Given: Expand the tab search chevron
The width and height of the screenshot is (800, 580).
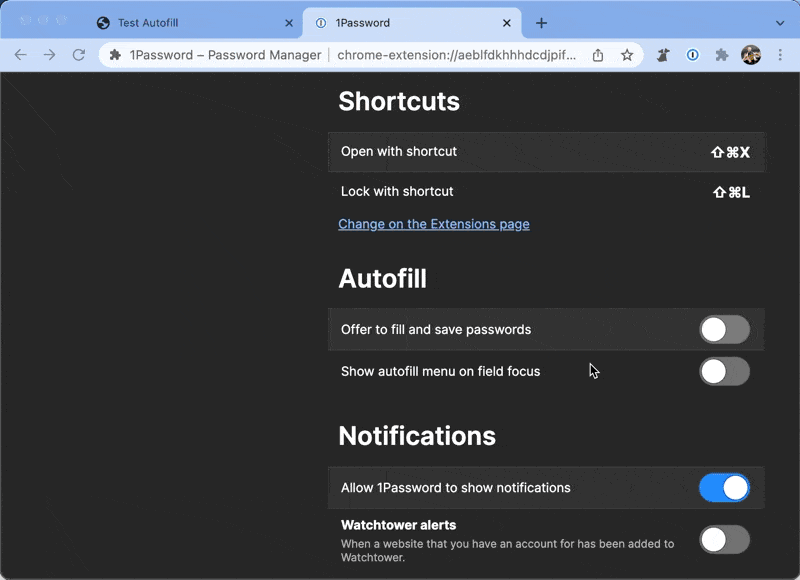Looking at the screenshot, I should tap(780, 23).
